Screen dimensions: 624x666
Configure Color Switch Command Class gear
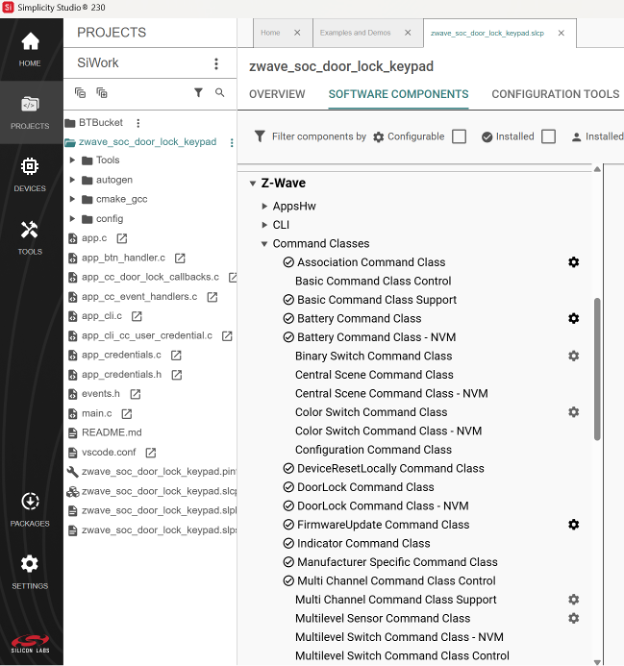coord(573,412)
